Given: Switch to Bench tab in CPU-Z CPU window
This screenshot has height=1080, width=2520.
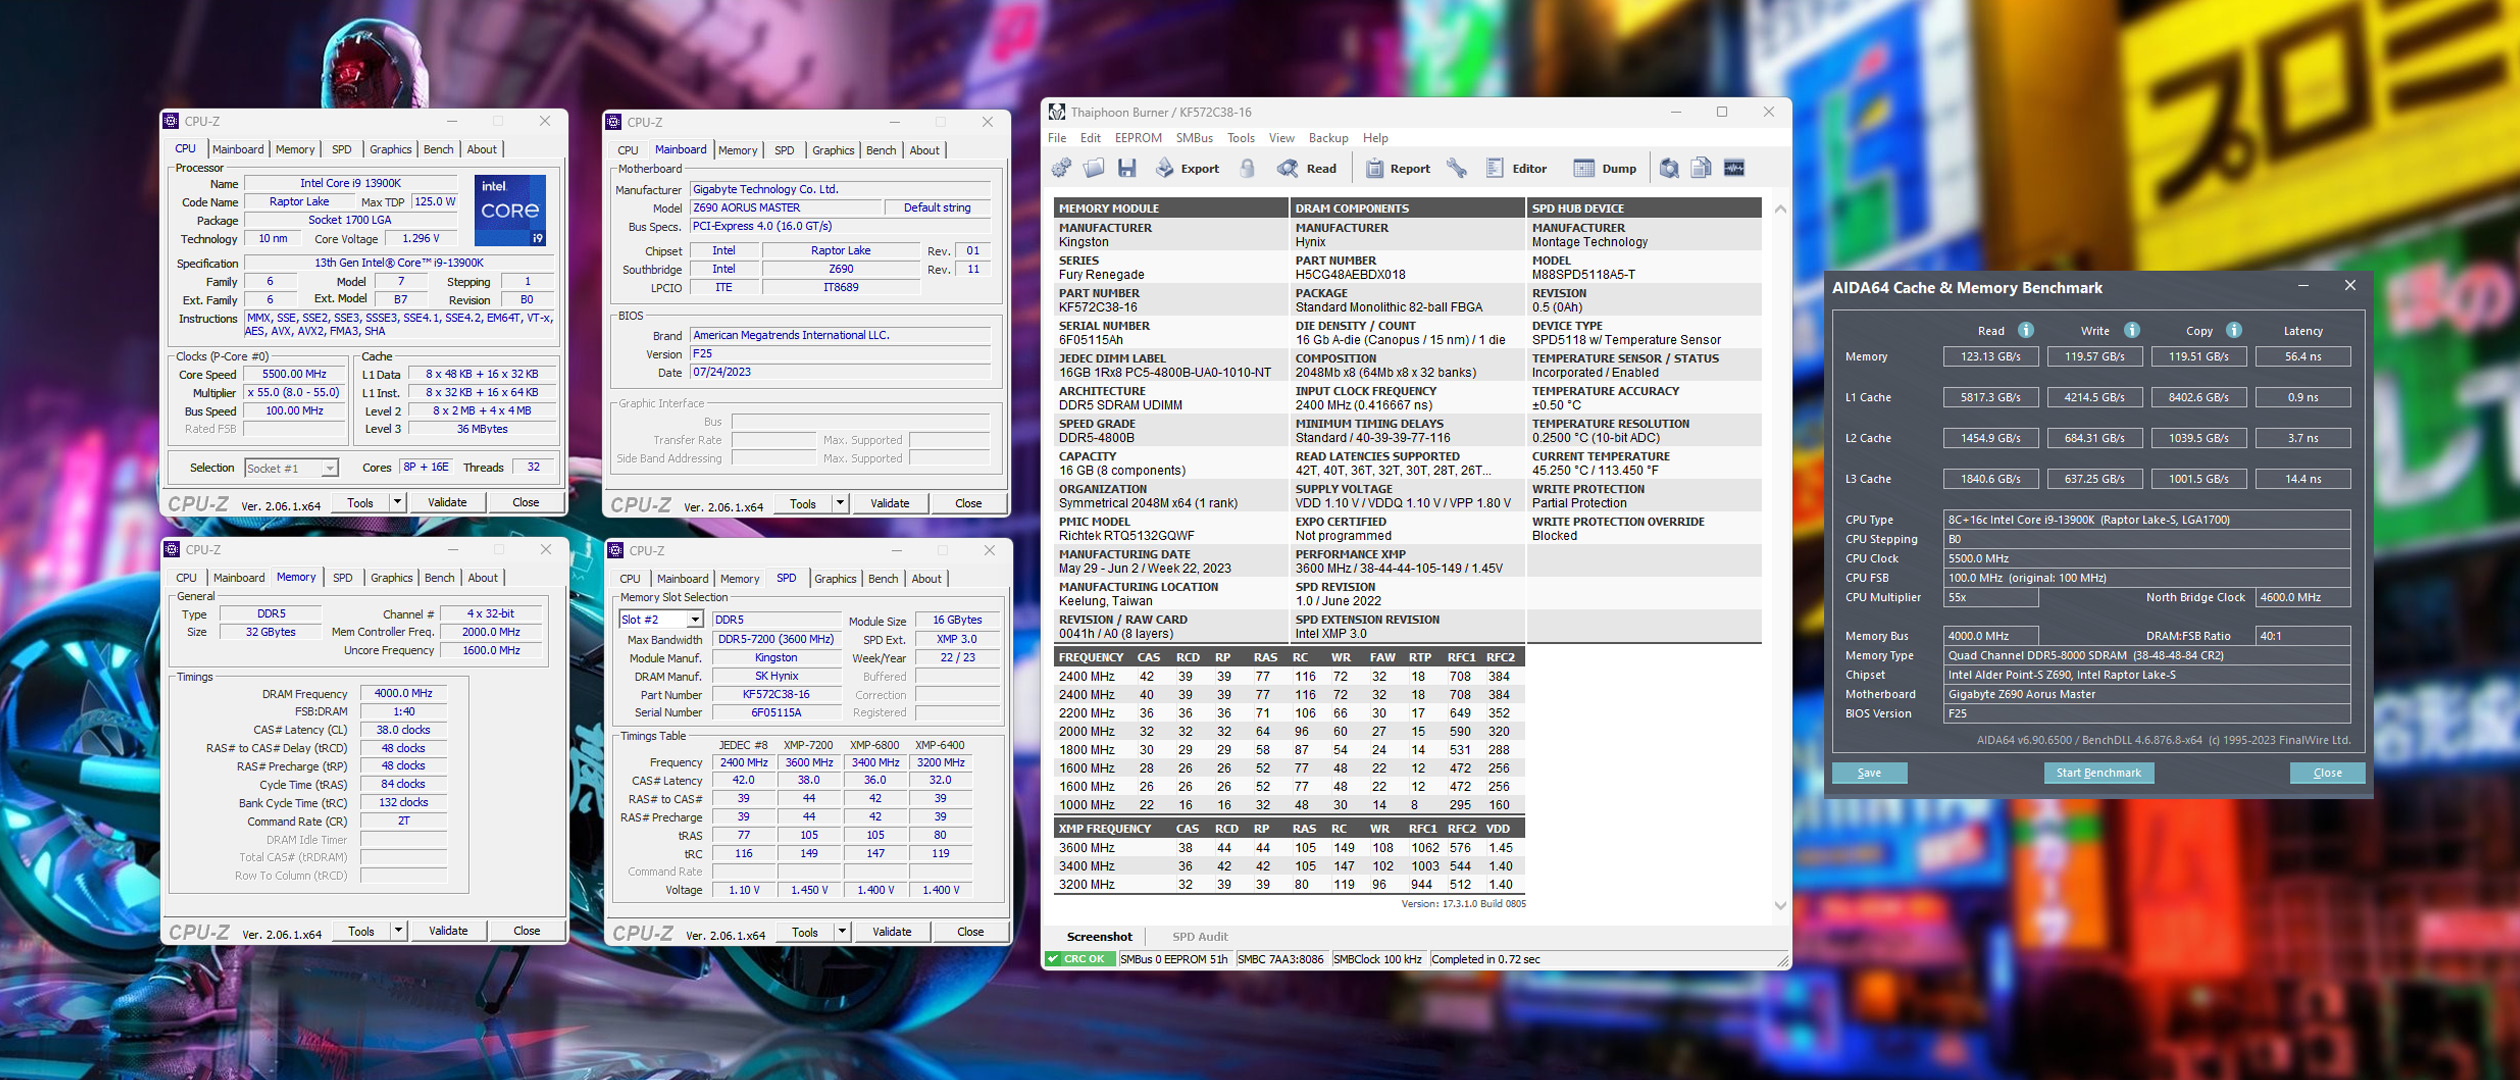Looking at the screenshot, I should (x=438, y=149).
